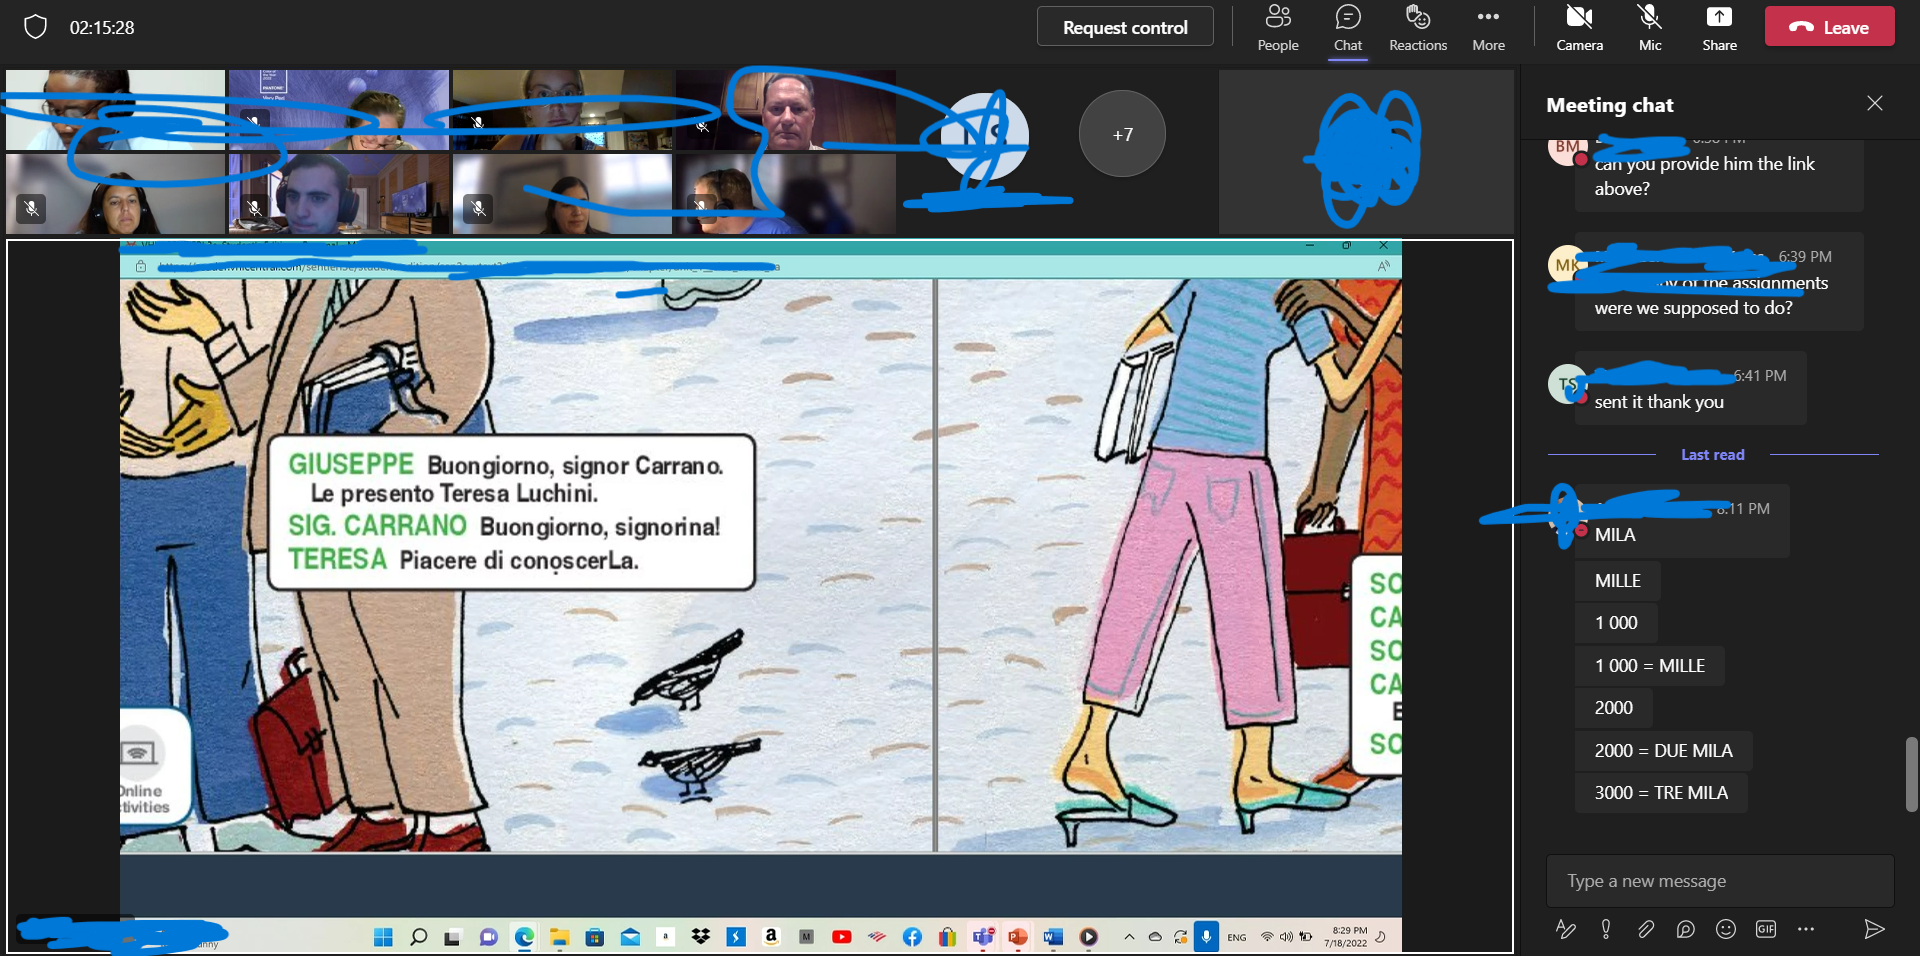Screen dimensions: 1920x956
Task: Click the Windows Start icon in shared taskbar
Action: pos(383,937)
